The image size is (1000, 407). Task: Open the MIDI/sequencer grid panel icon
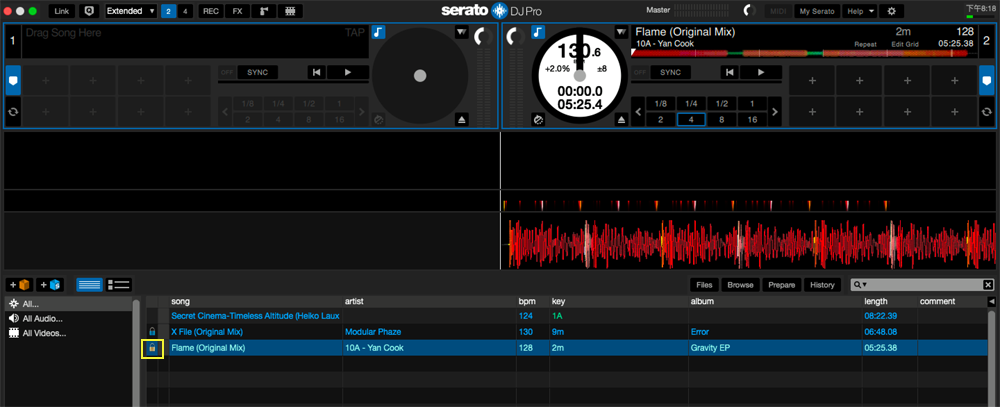(290, 11)
